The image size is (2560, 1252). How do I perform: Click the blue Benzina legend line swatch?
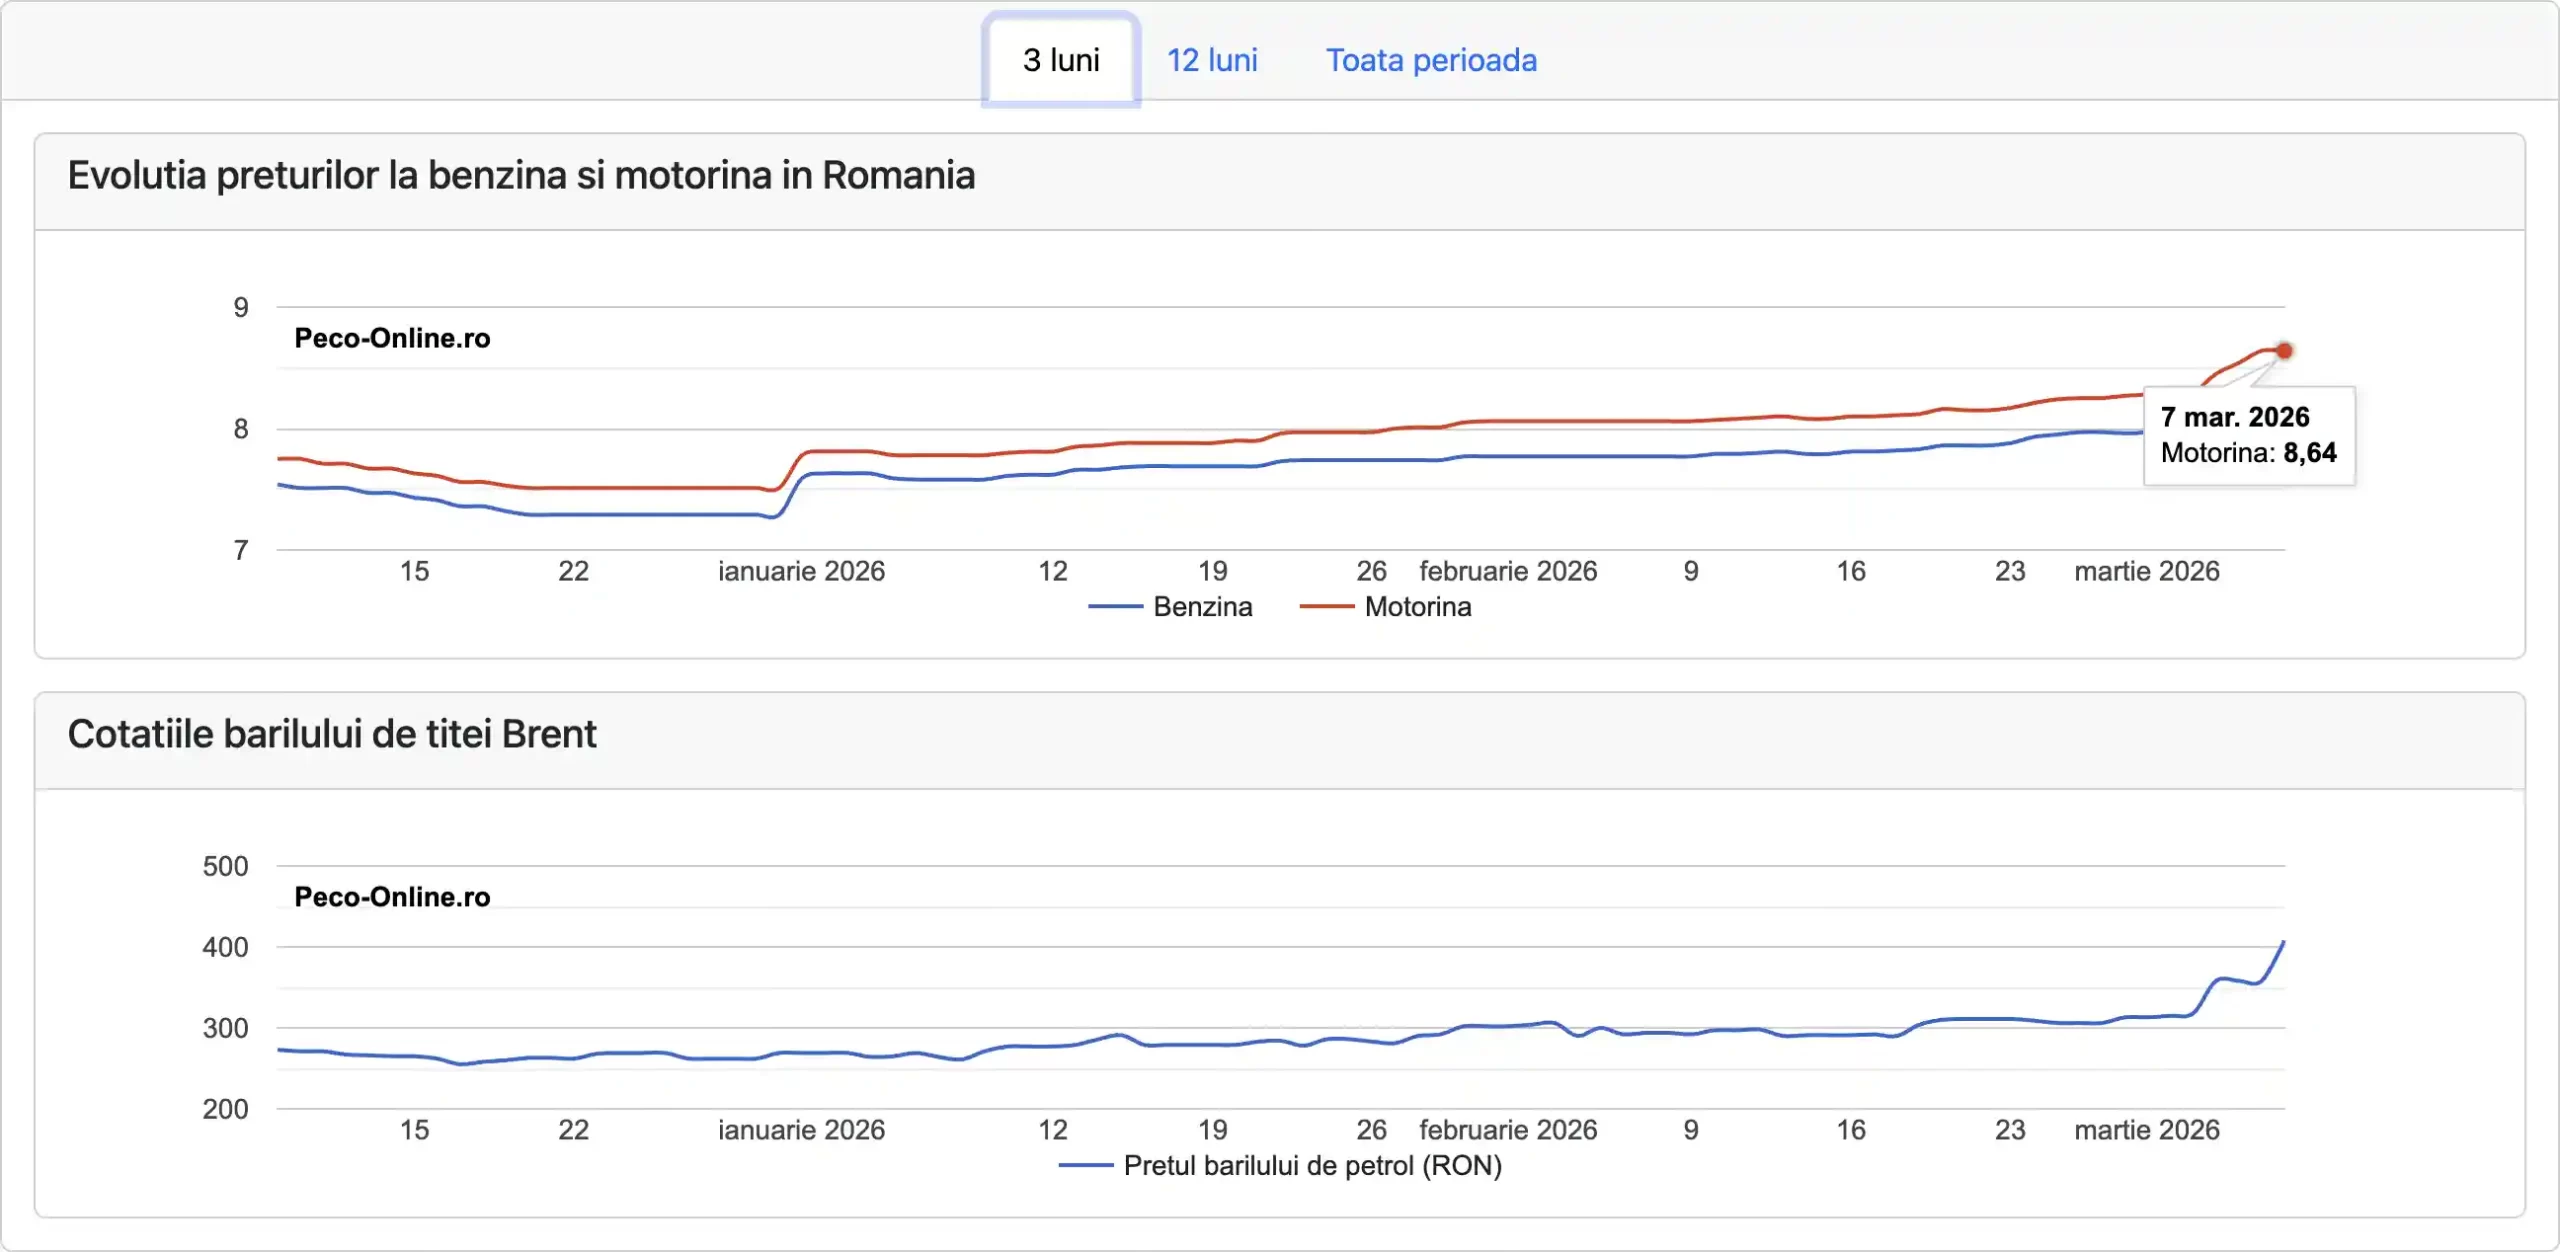(x=1115, y=607)
